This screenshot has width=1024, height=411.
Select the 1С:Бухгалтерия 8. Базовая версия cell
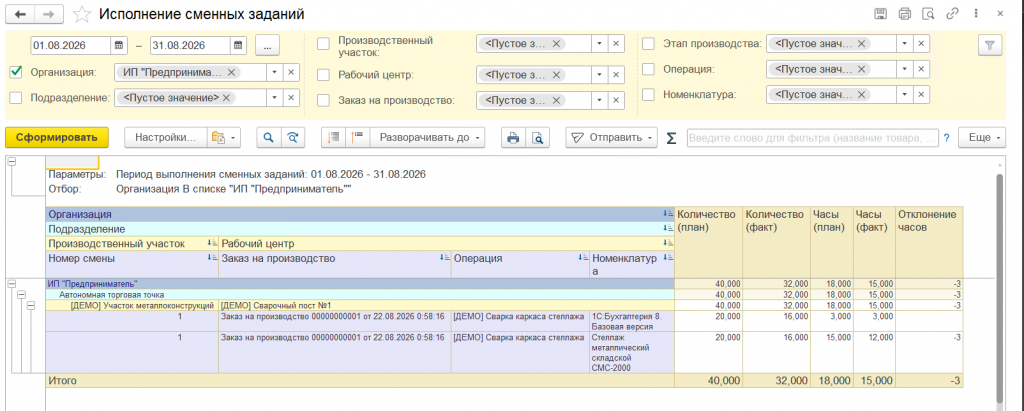point(632,321)
